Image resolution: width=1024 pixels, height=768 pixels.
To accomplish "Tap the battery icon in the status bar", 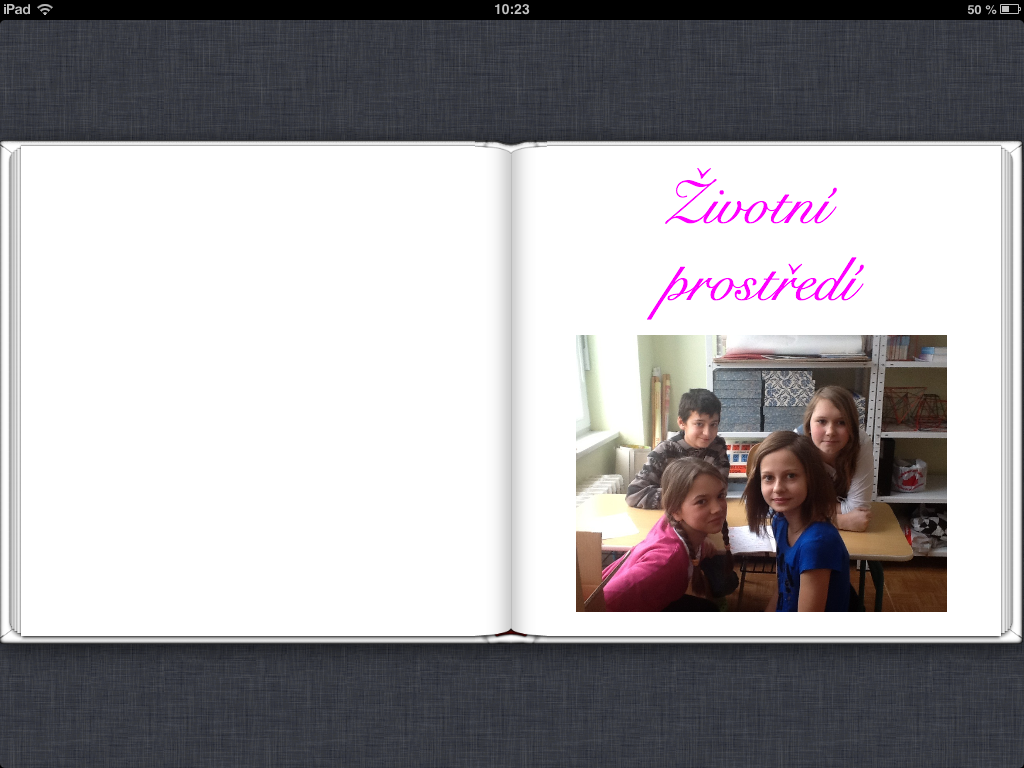I will [x=1010, y=9].
